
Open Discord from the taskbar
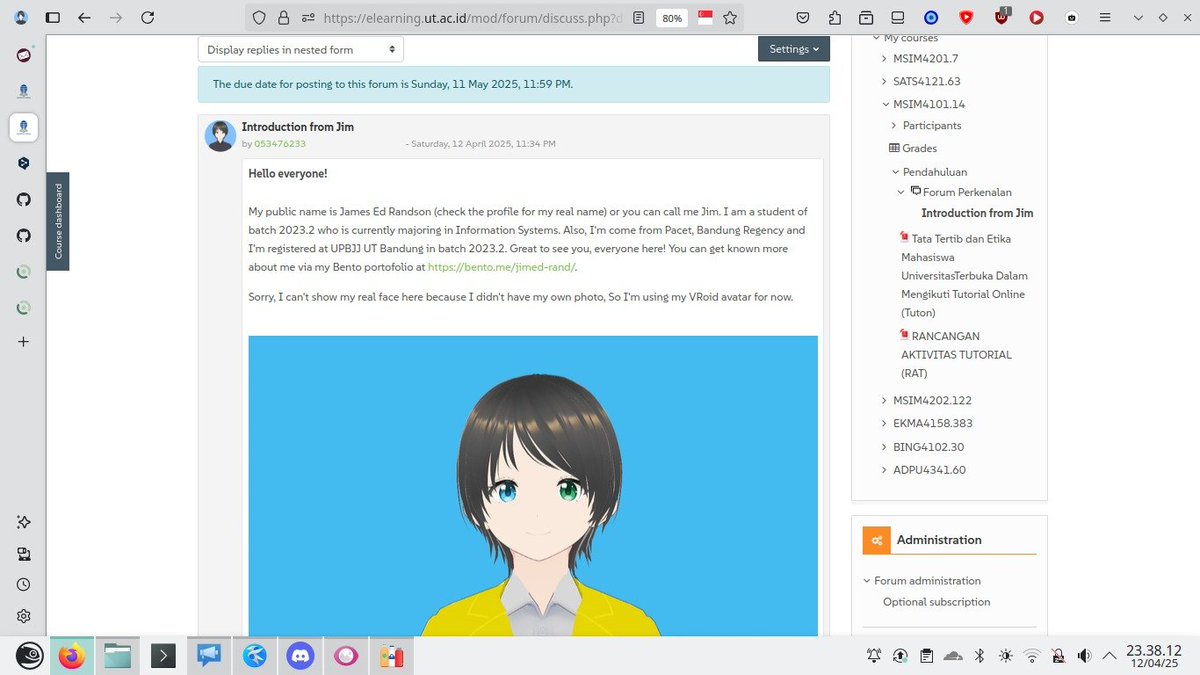click(x=300, y=656)
